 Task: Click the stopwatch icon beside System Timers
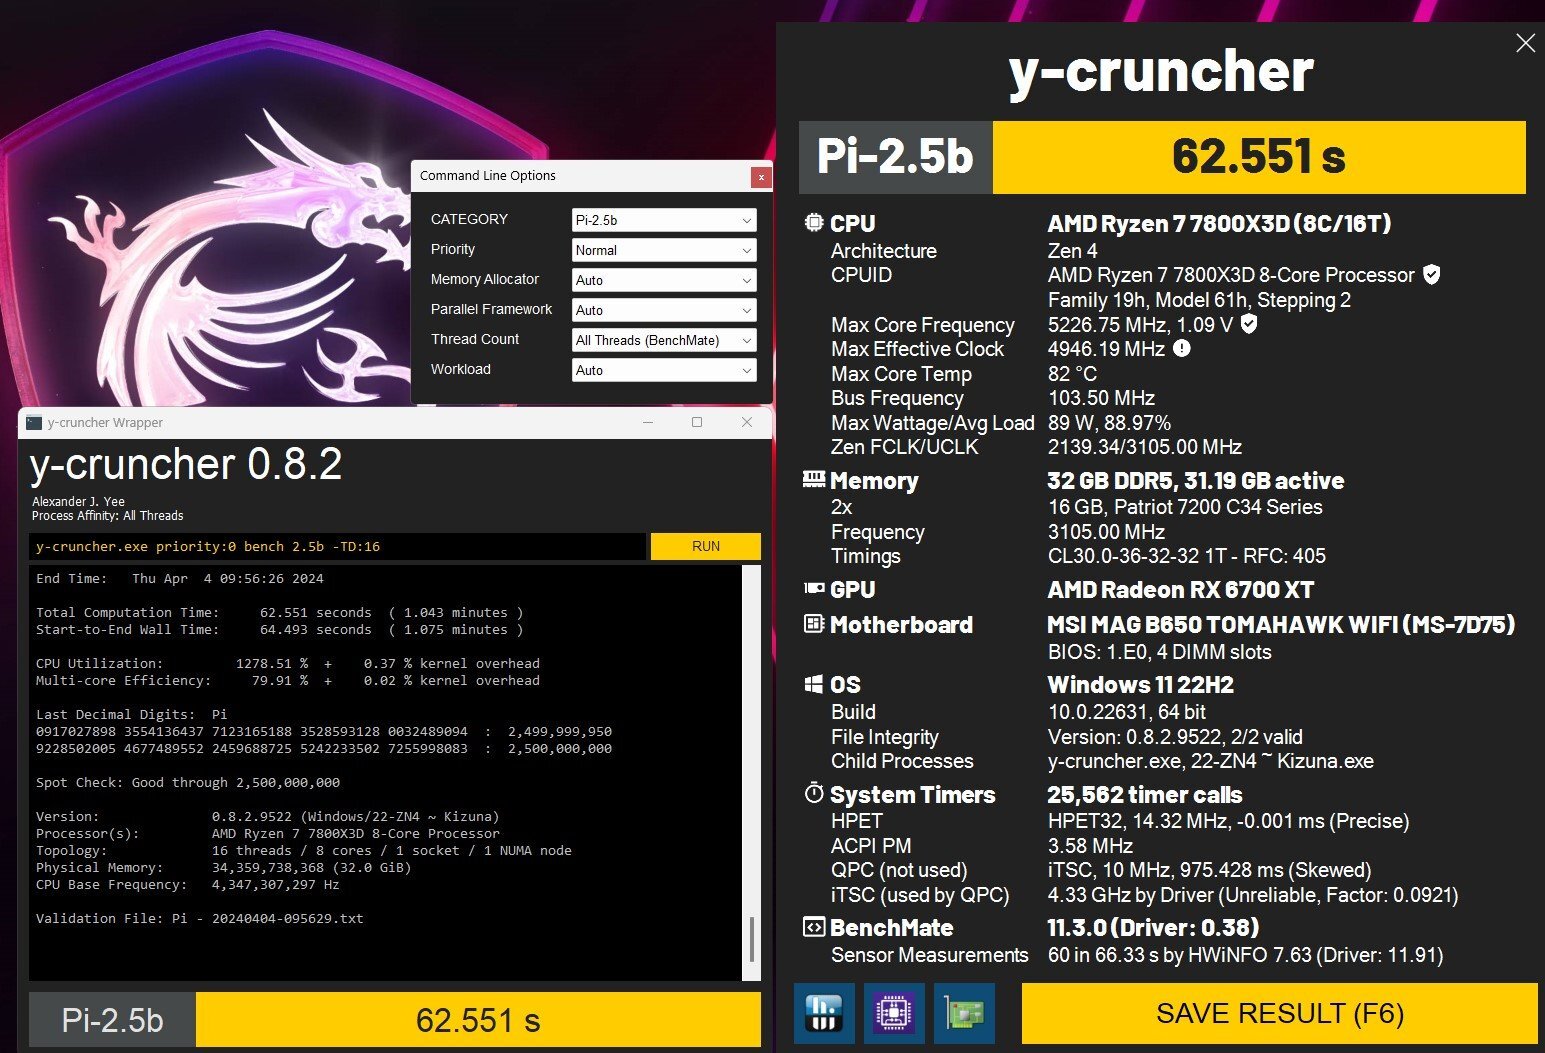[x=814, y=794]
